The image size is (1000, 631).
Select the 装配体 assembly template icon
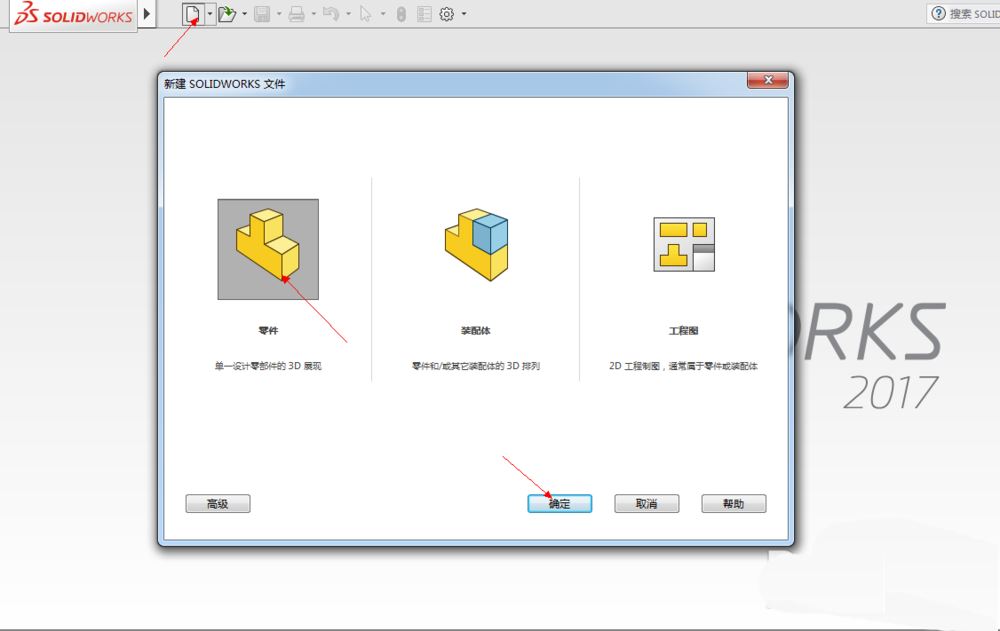(476, 244)
